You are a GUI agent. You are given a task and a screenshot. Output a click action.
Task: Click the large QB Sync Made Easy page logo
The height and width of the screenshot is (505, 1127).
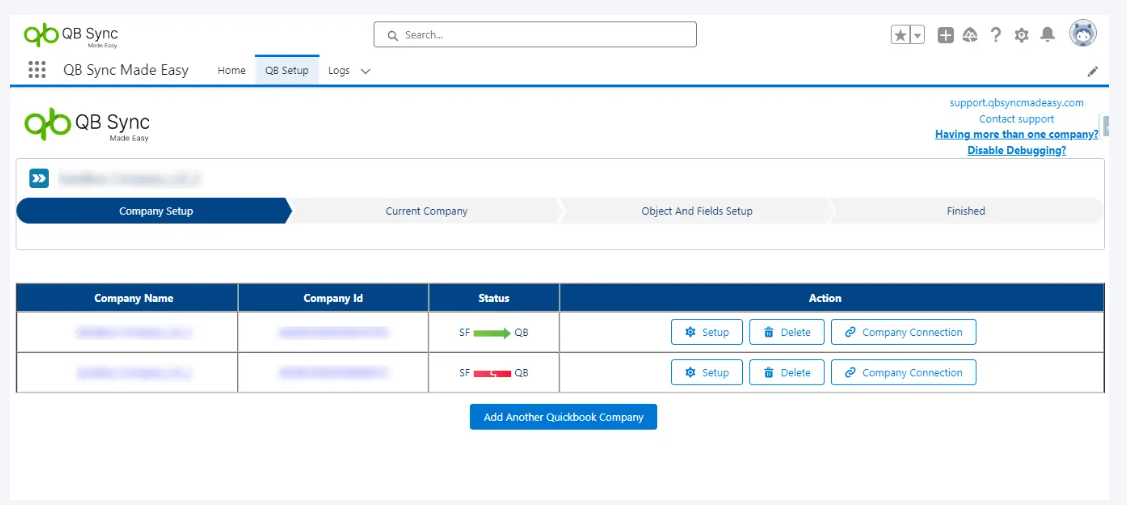click(x=87, y=124)
